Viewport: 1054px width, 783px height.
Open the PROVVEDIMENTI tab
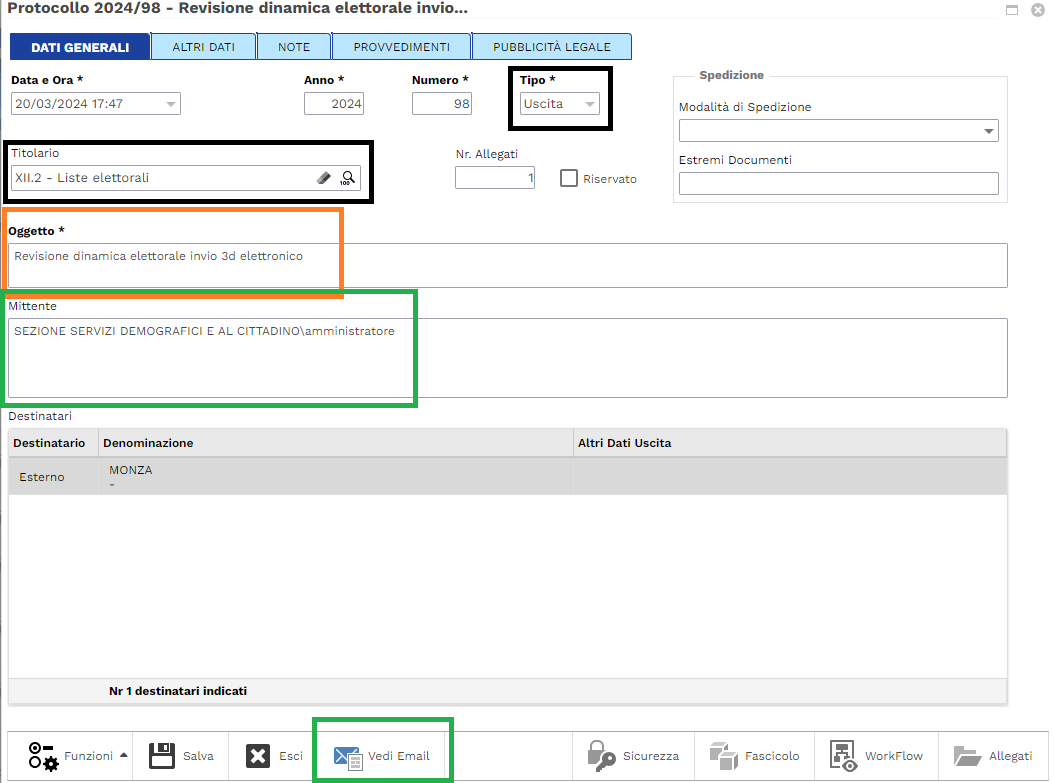click(x=401, y=47)
